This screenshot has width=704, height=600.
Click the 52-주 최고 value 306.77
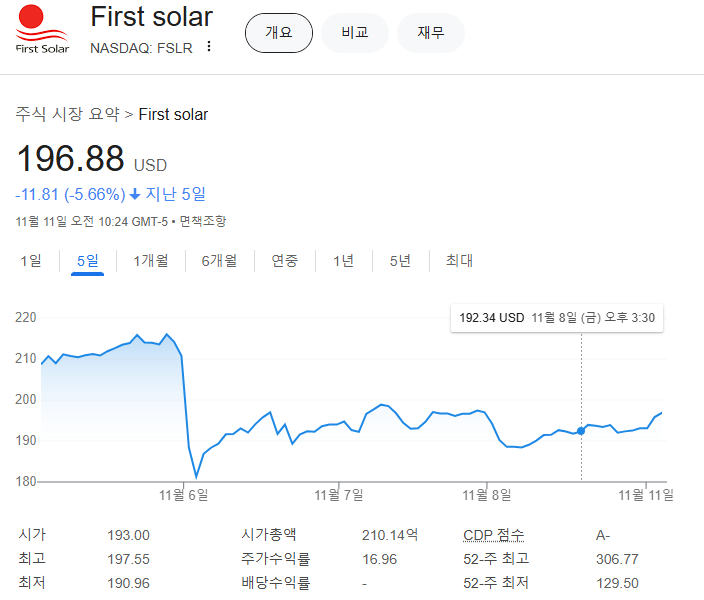(617, 559)
